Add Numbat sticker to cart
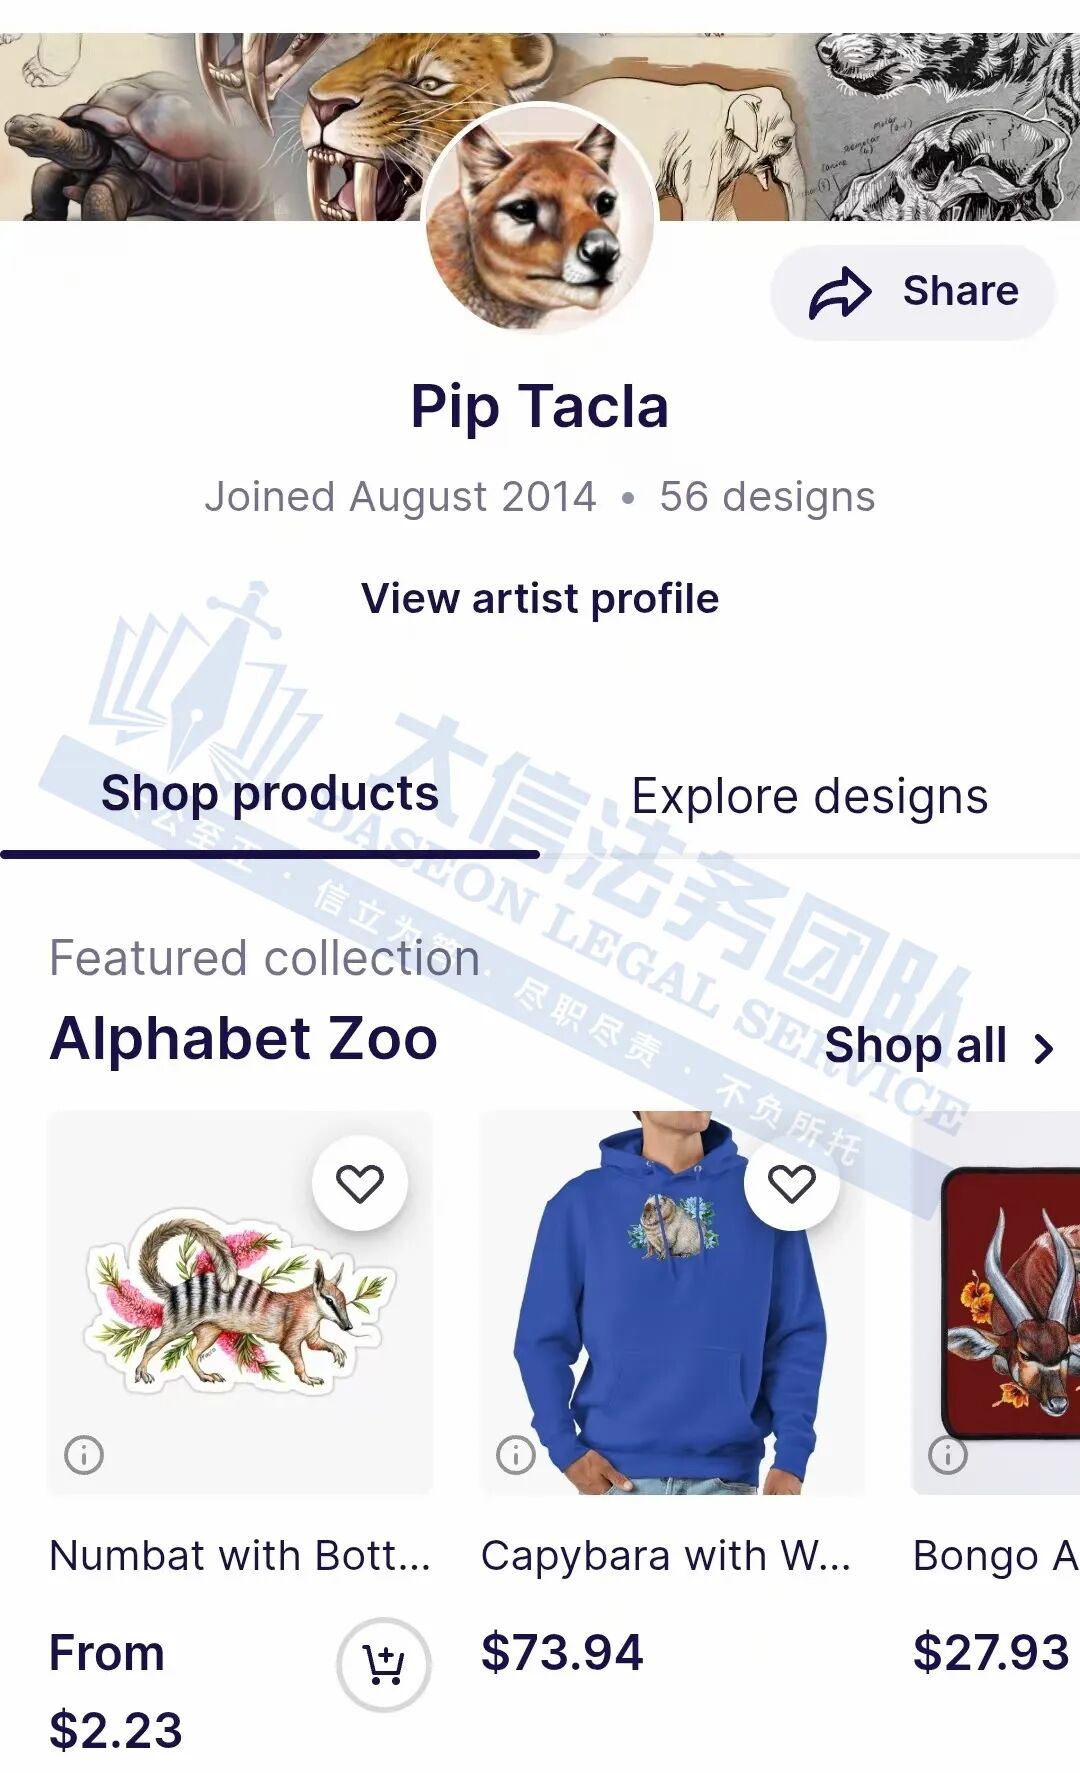The height and width of the screenshot is (1773, 1080). (x=384, y=1665)
